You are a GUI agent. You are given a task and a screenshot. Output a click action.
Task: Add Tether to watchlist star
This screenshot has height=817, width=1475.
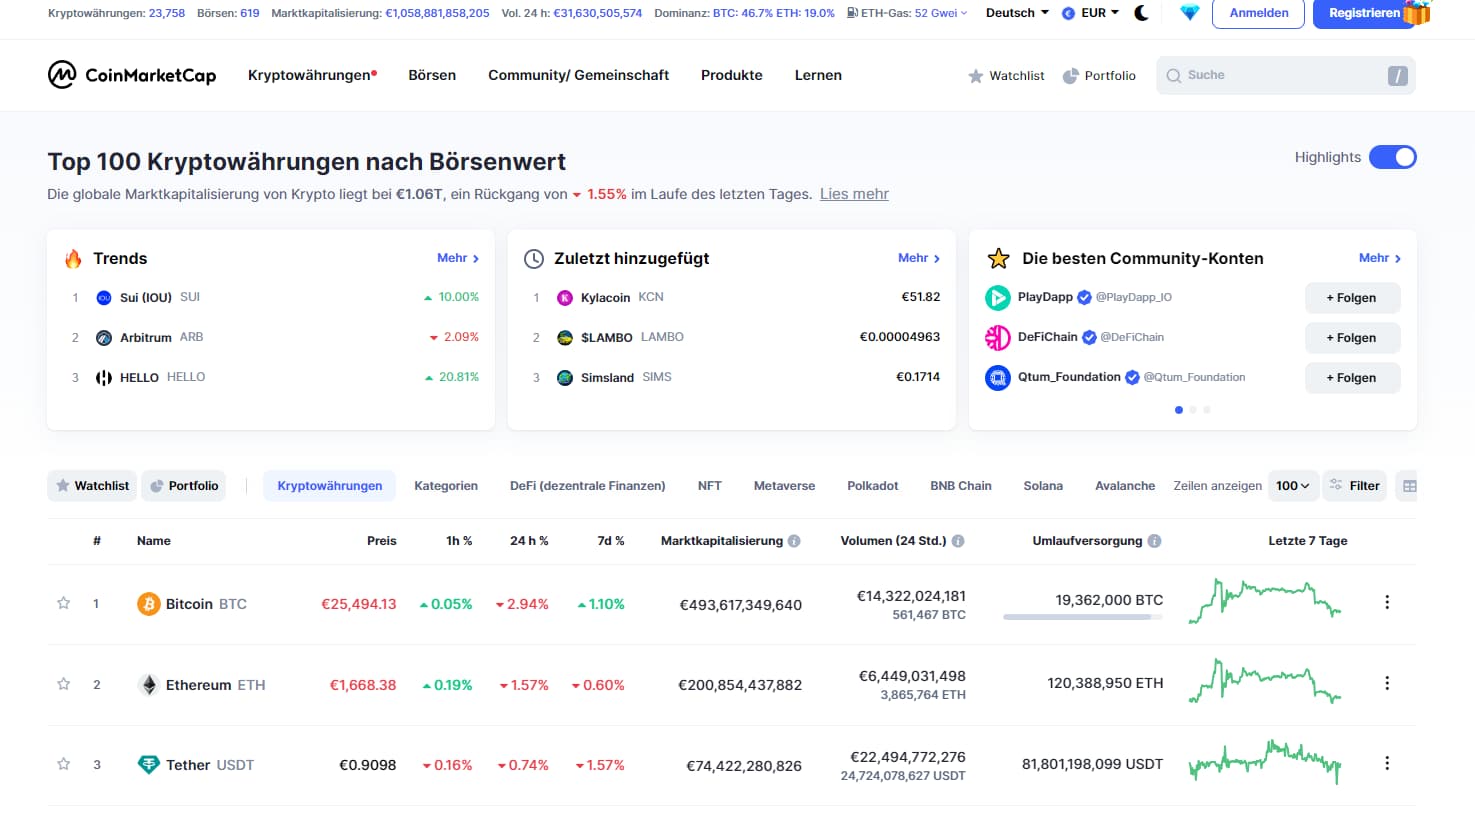(x=64, y=764)
